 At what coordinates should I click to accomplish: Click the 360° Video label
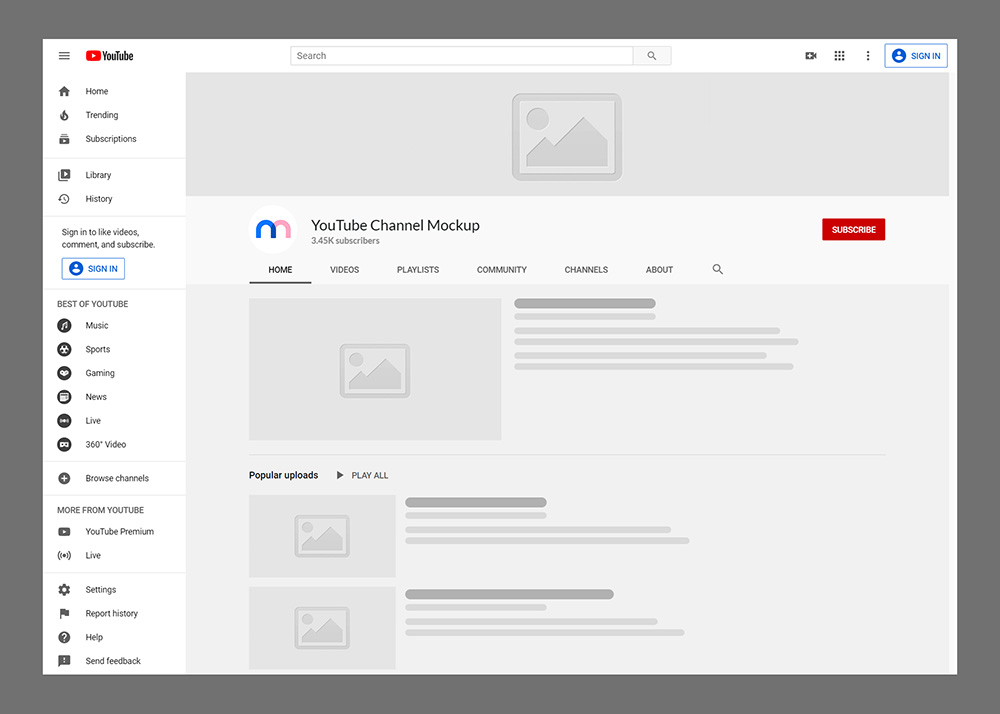click(106, 444)
